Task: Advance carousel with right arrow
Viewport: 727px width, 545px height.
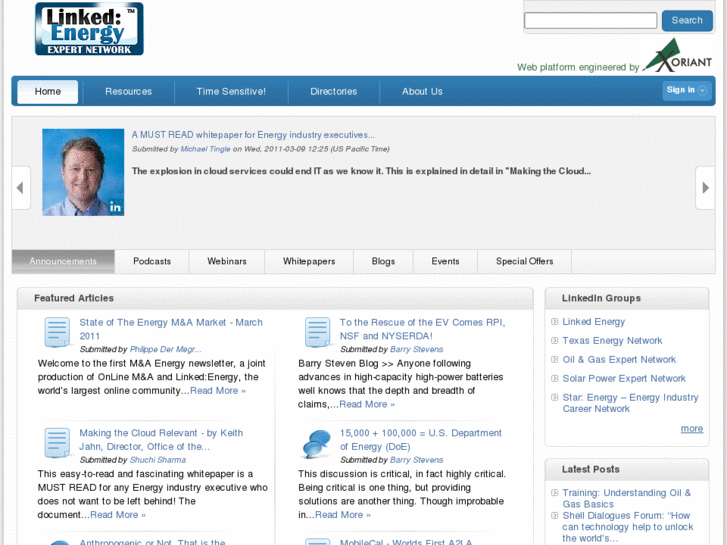Action: (705, 188)
